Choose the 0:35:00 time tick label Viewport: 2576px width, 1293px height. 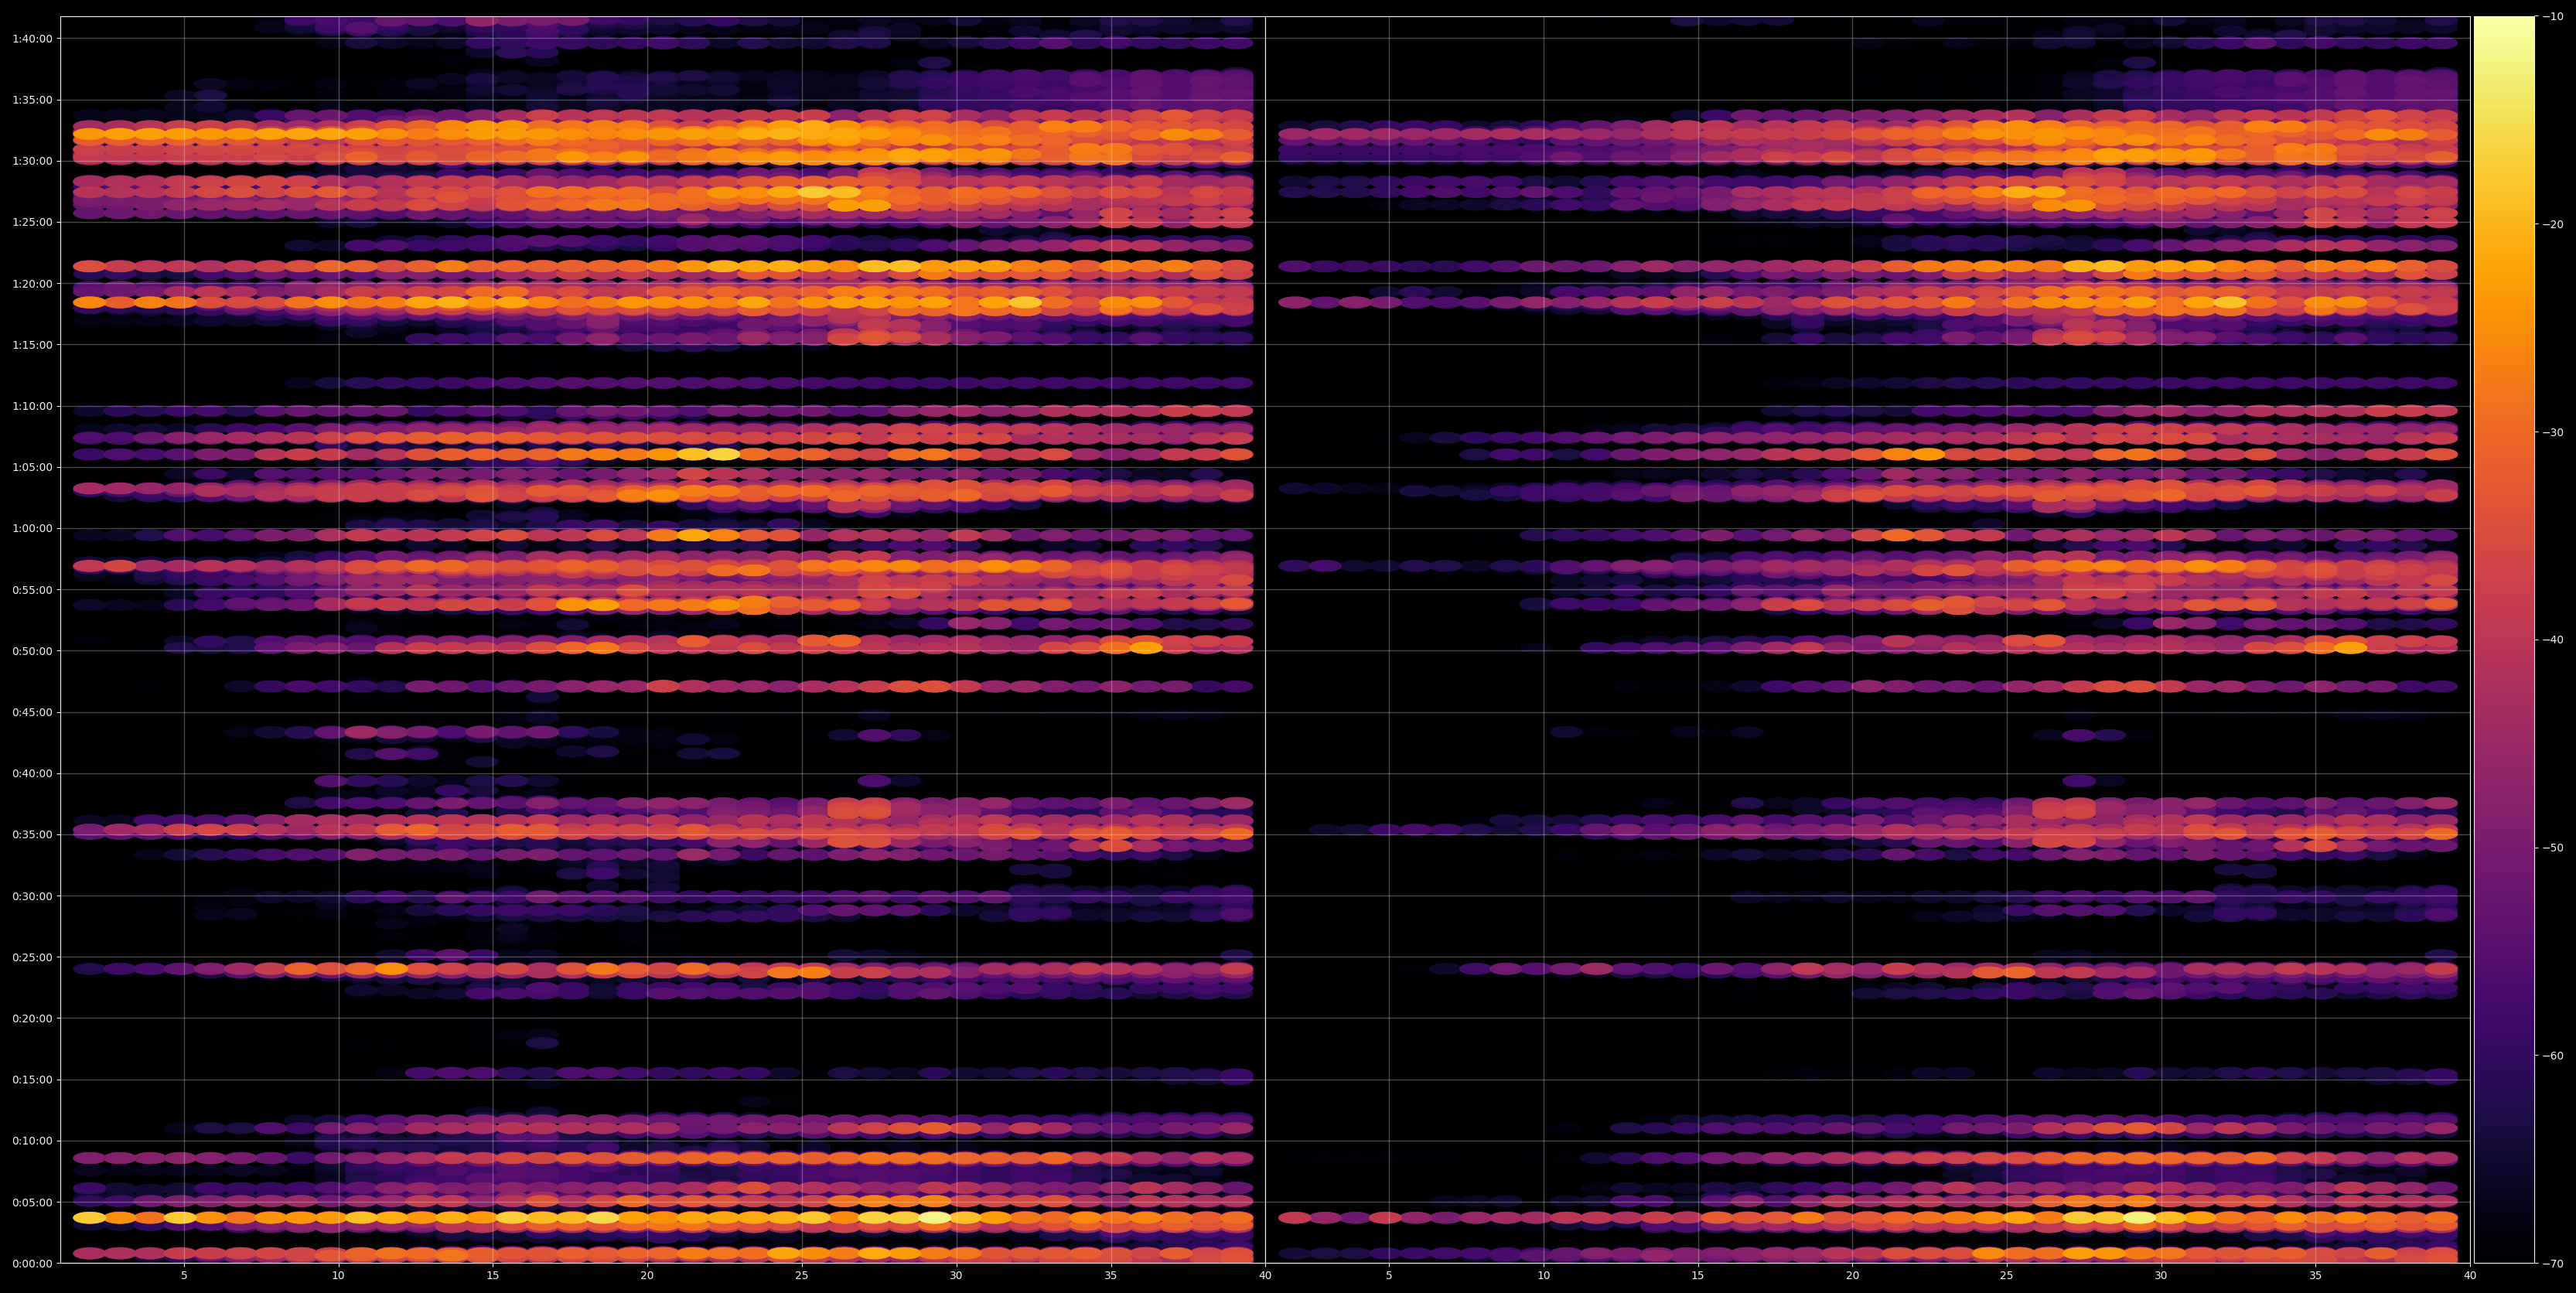pyautogui.click(x=32, y=835)
